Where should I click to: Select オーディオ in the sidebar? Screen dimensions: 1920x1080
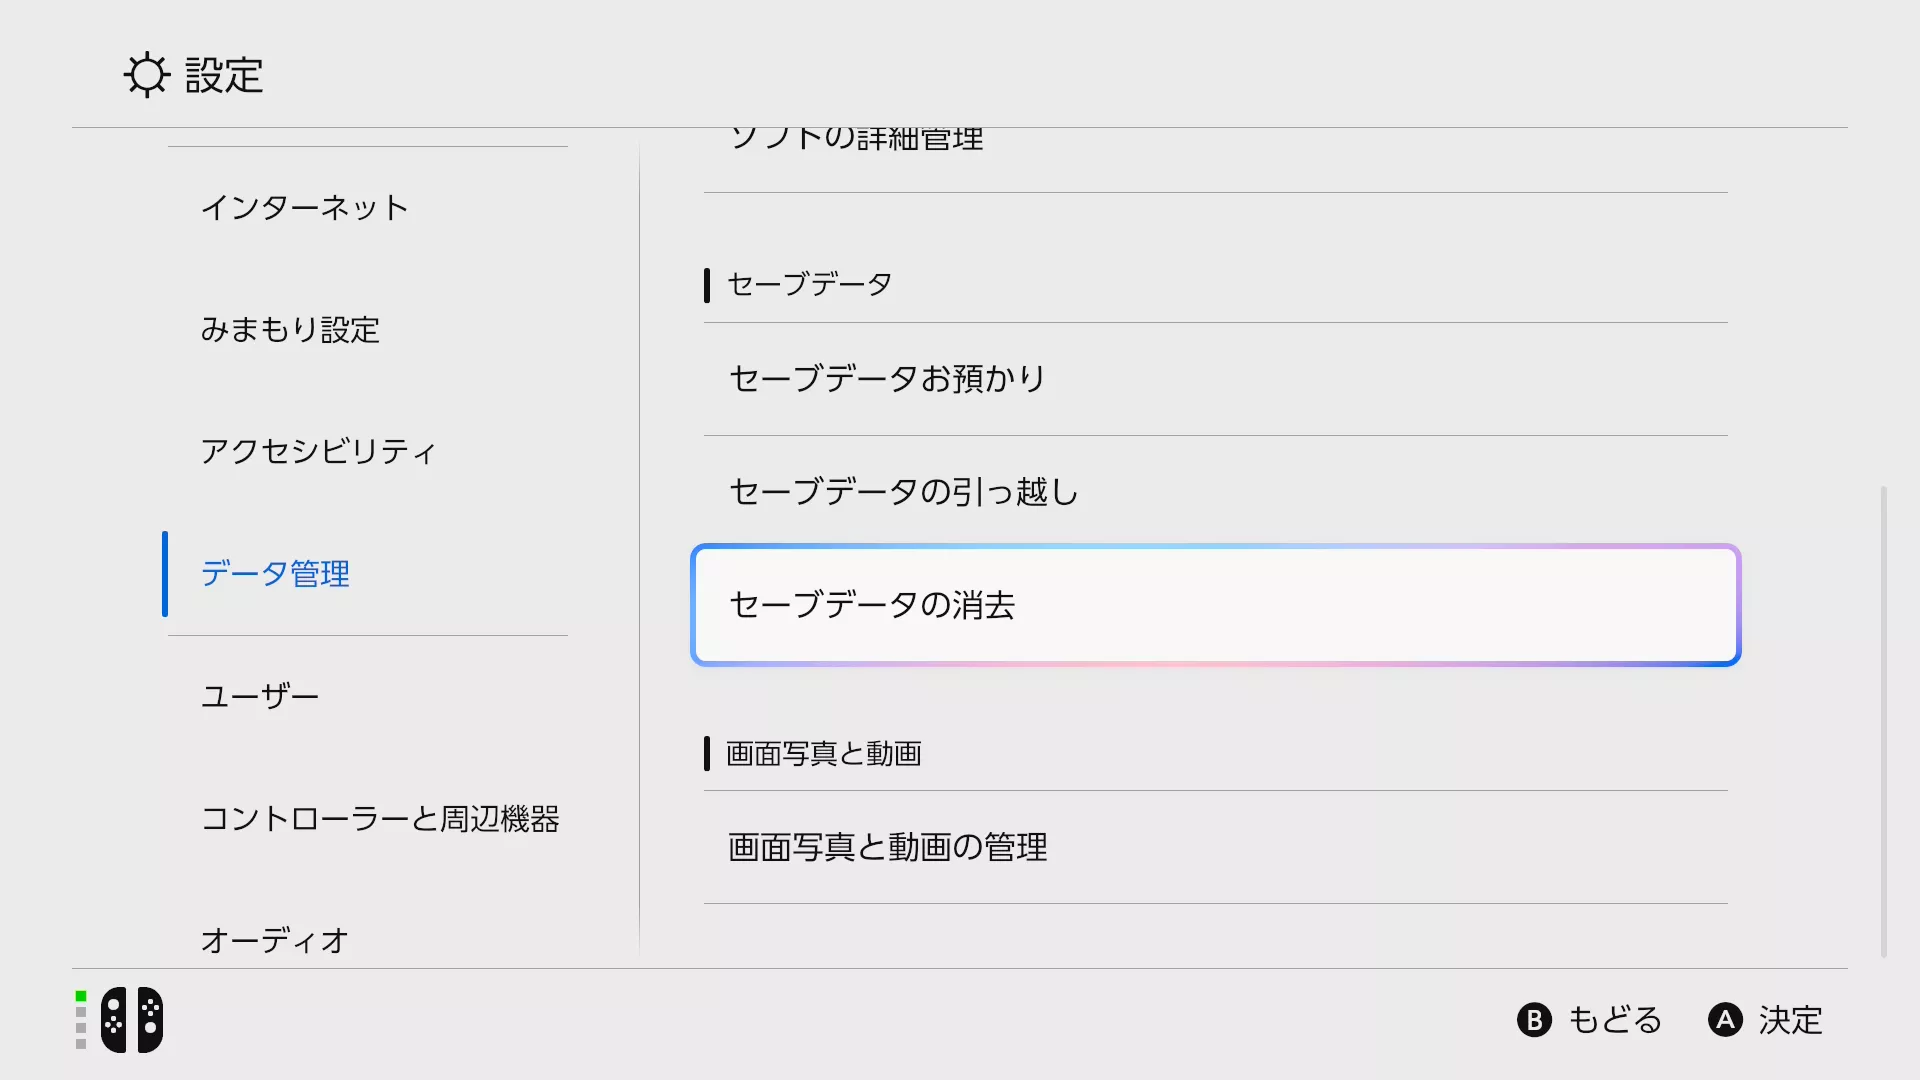click(274, 938)
